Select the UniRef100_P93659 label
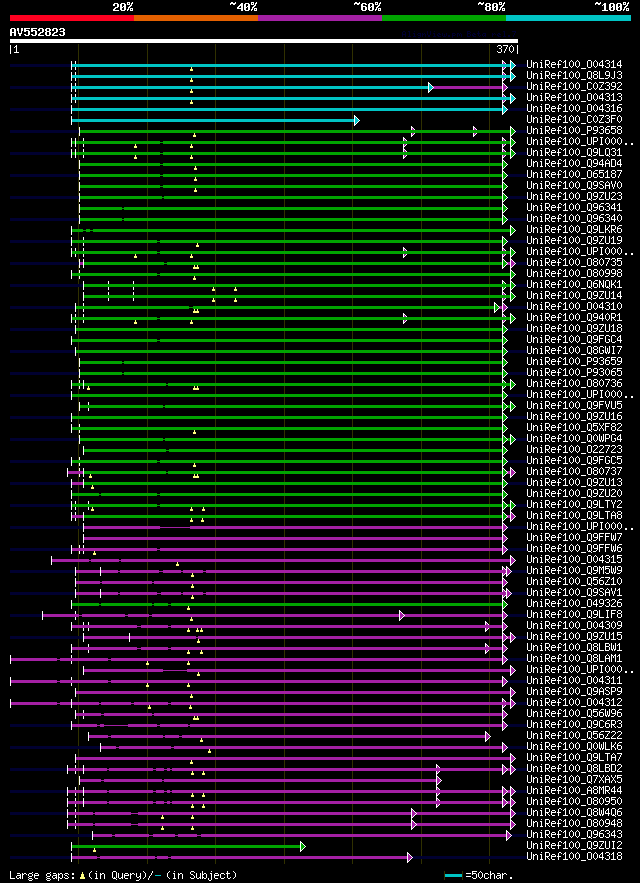640x883 pixels. tap(574, 362)
